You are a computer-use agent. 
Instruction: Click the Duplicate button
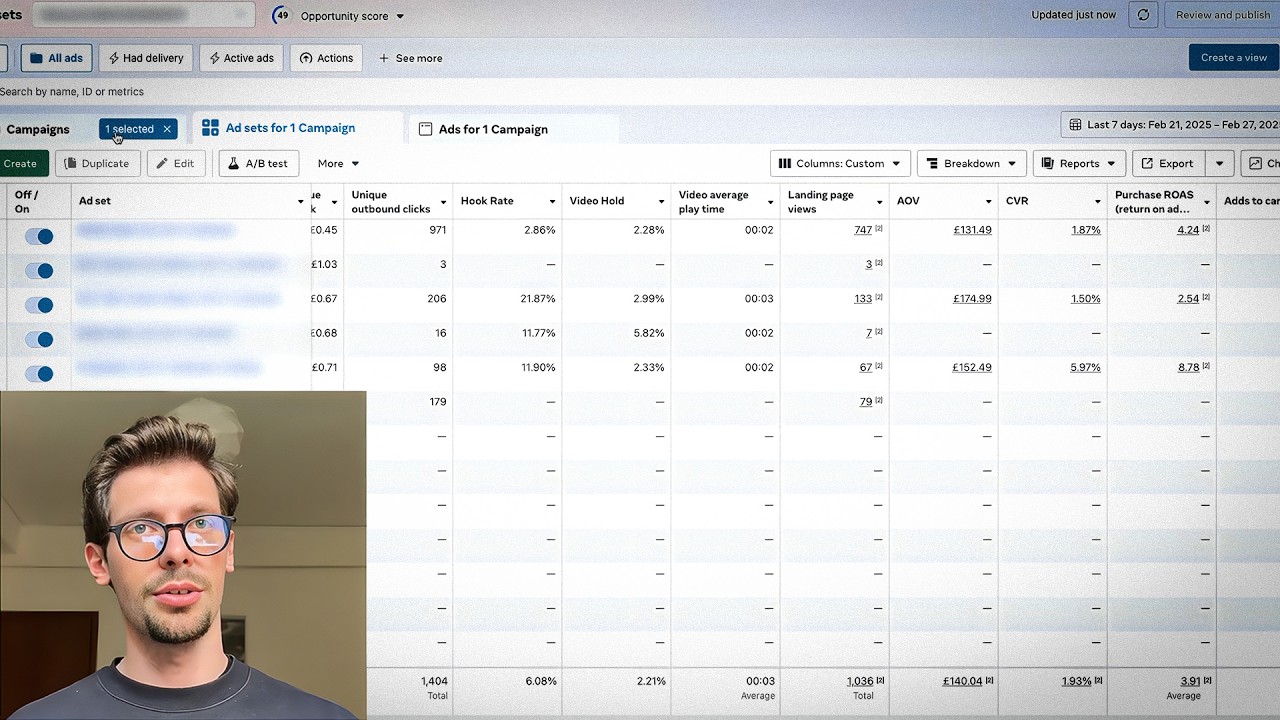pos(97,163)
